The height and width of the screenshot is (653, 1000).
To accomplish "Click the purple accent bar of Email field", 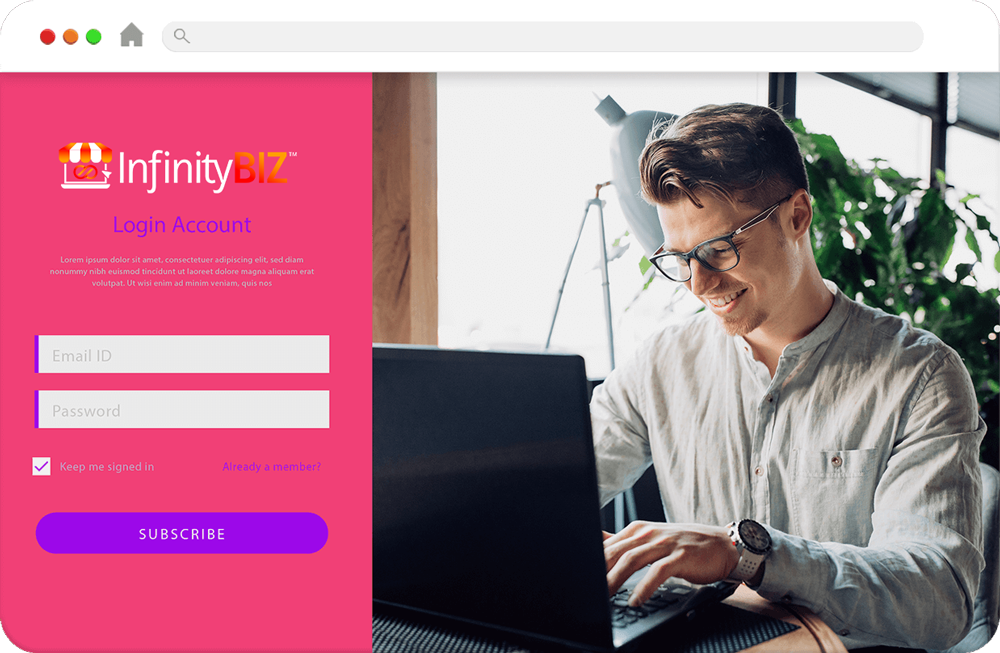I will [x=36, y=354].
